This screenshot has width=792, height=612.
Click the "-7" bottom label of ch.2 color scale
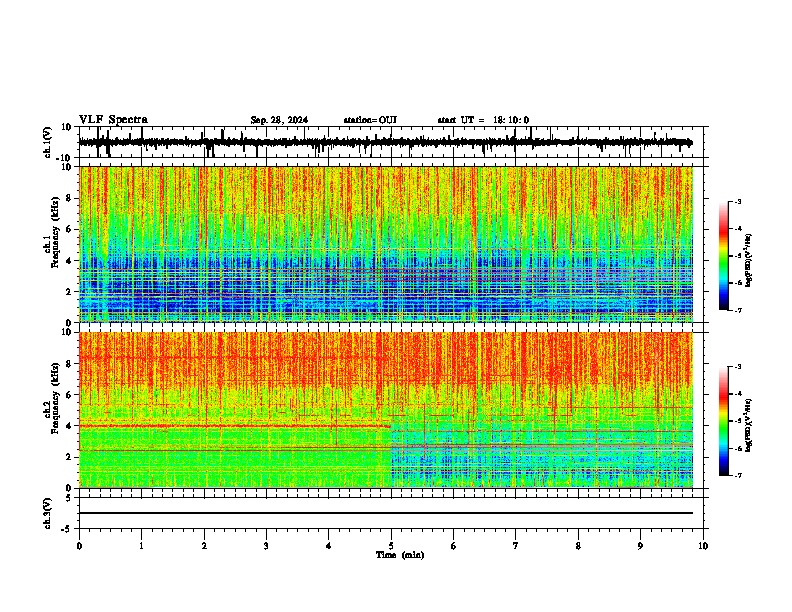[737, 476]
